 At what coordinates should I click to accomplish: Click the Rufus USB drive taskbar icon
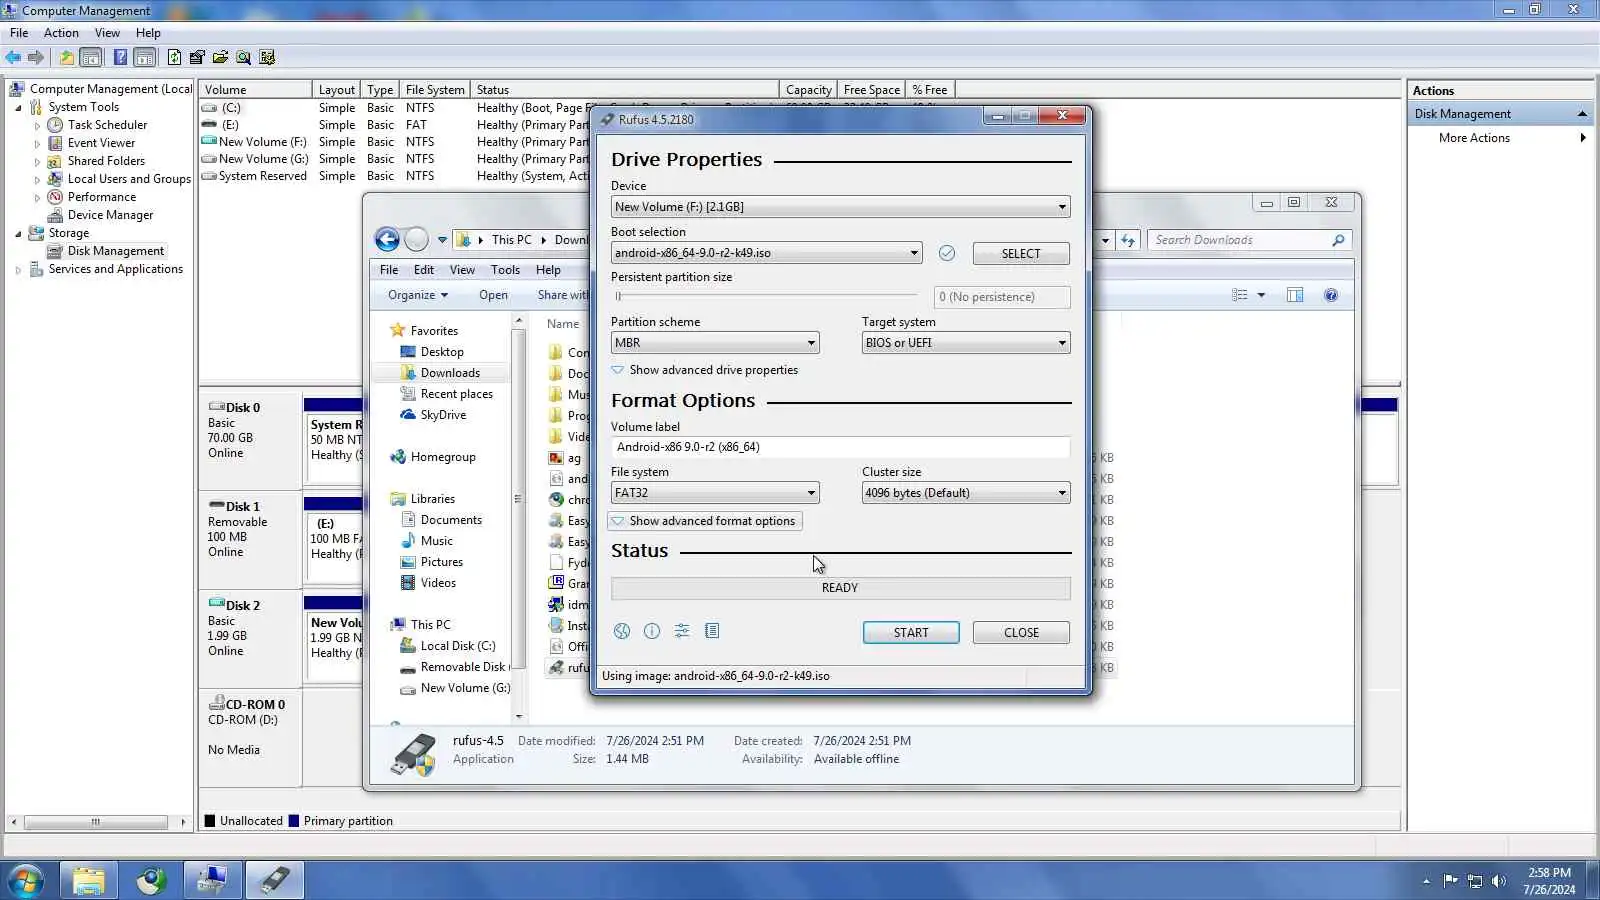[275, 880]
